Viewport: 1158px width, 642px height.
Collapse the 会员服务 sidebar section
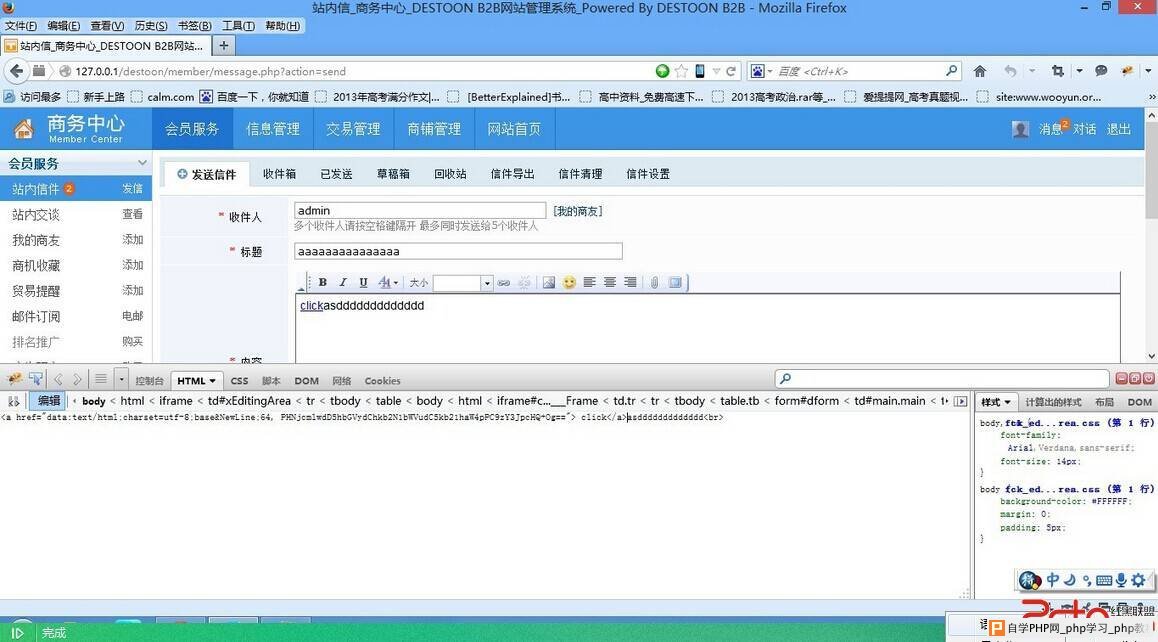[x=142, y=163]
